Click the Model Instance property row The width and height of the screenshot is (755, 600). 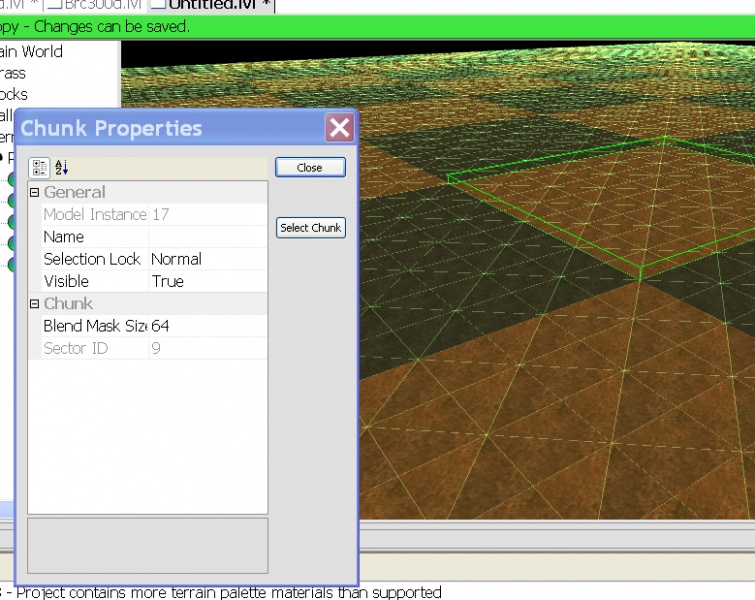pyautogui.click(x=95, y=215)
